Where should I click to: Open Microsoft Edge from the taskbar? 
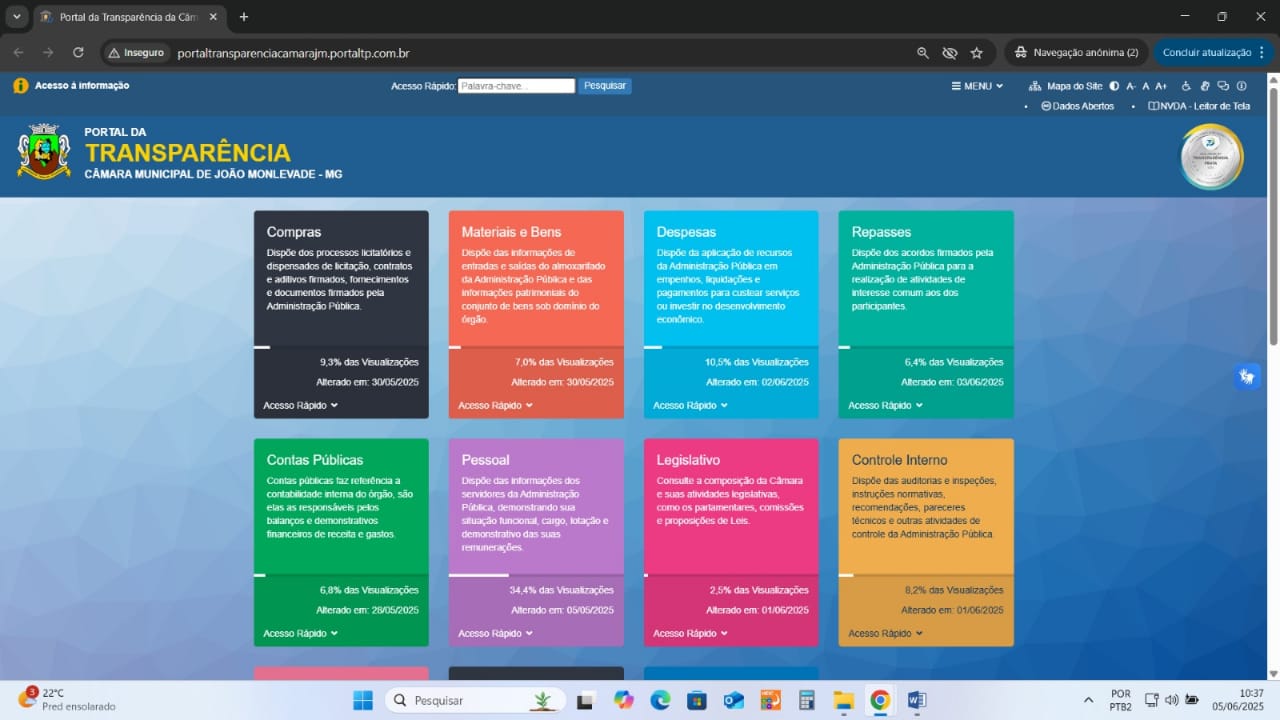click(x=660, y=700)
